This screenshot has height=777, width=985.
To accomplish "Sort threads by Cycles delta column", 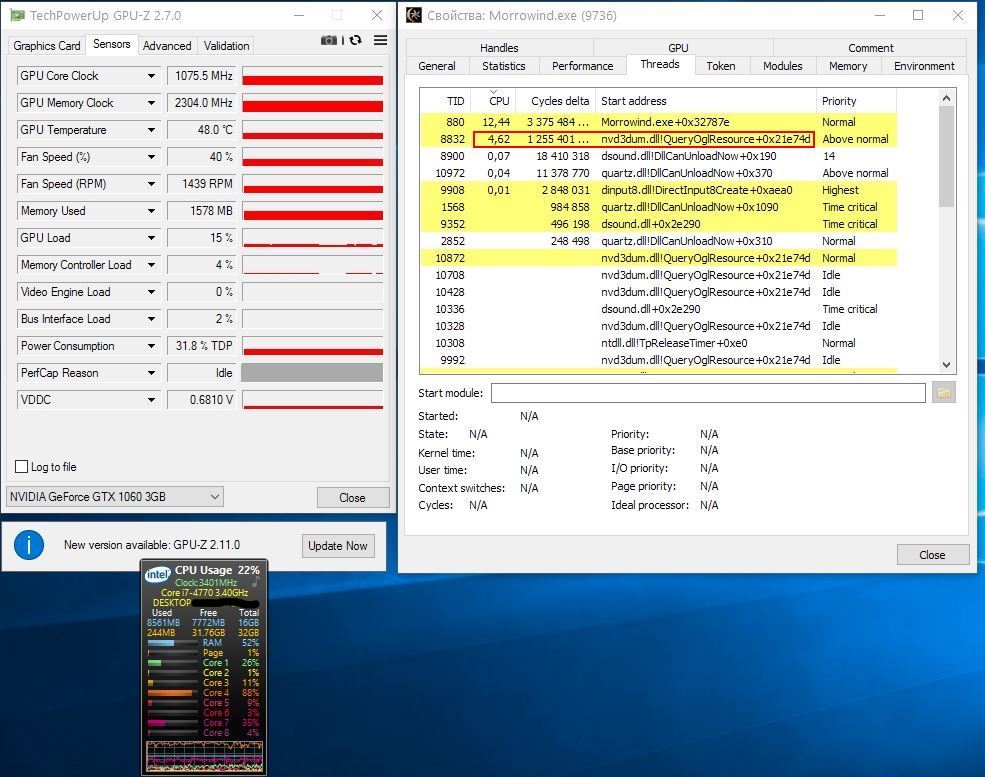I will (x=556, y=101).
